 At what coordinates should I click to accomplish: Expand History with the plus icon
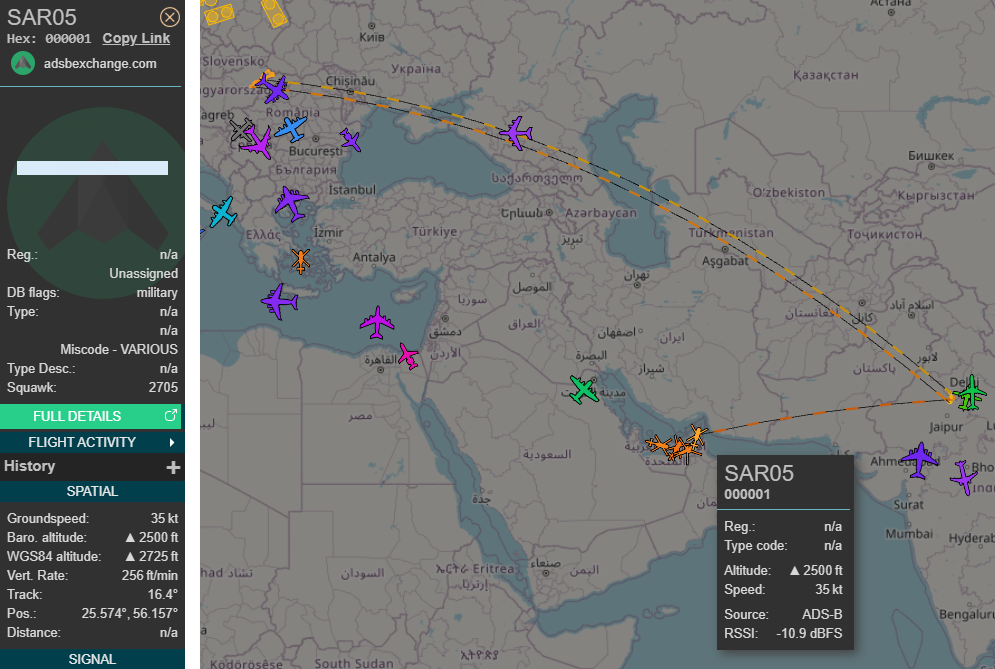pyautogui.click(x=173, y=467)
